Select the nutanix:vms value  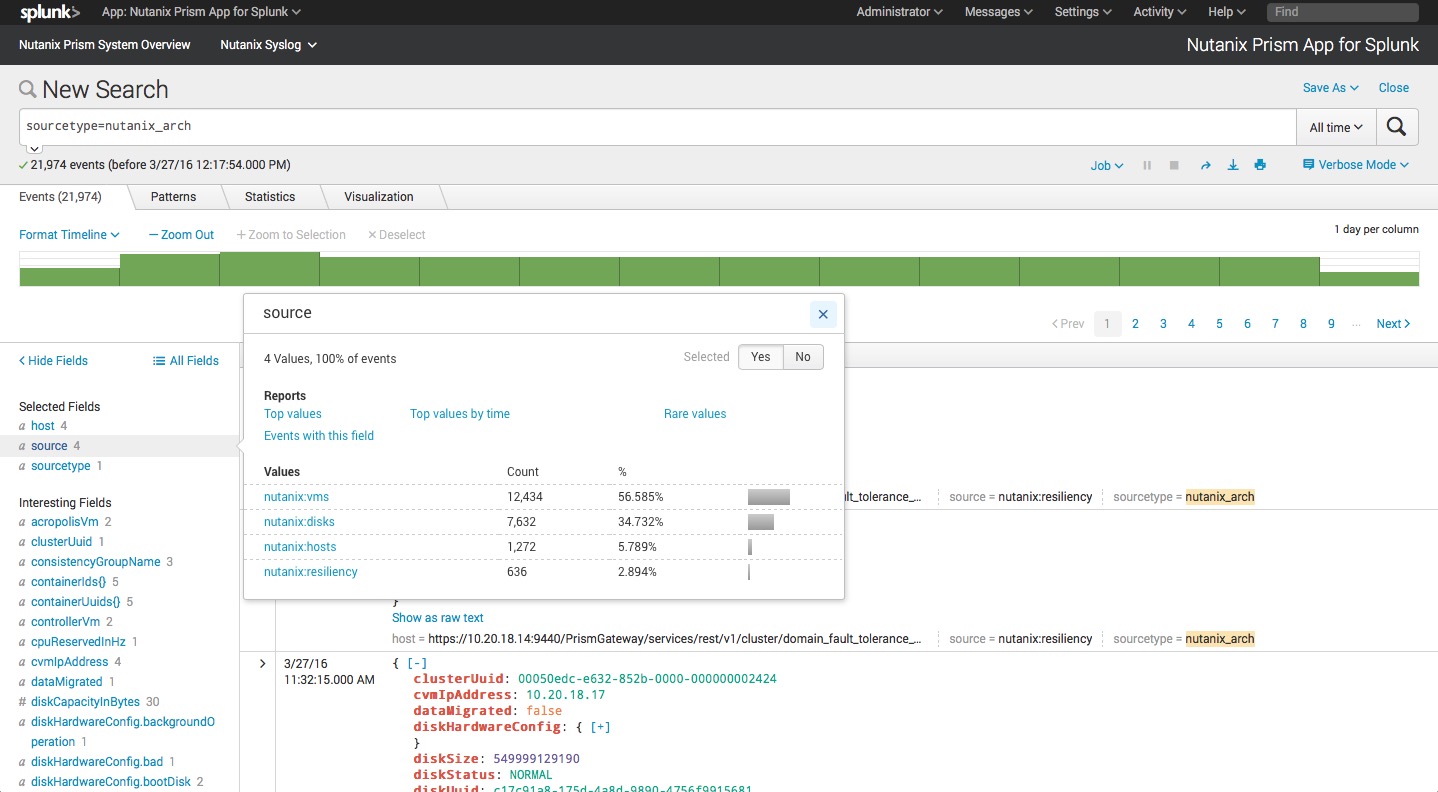(296, 497)
